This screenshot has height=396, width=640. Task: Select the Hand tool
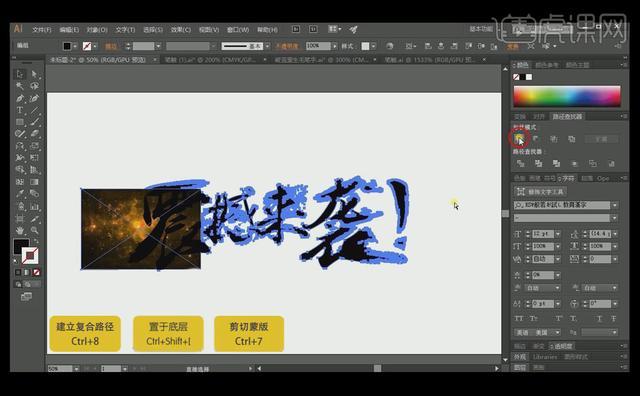point(20,230)
